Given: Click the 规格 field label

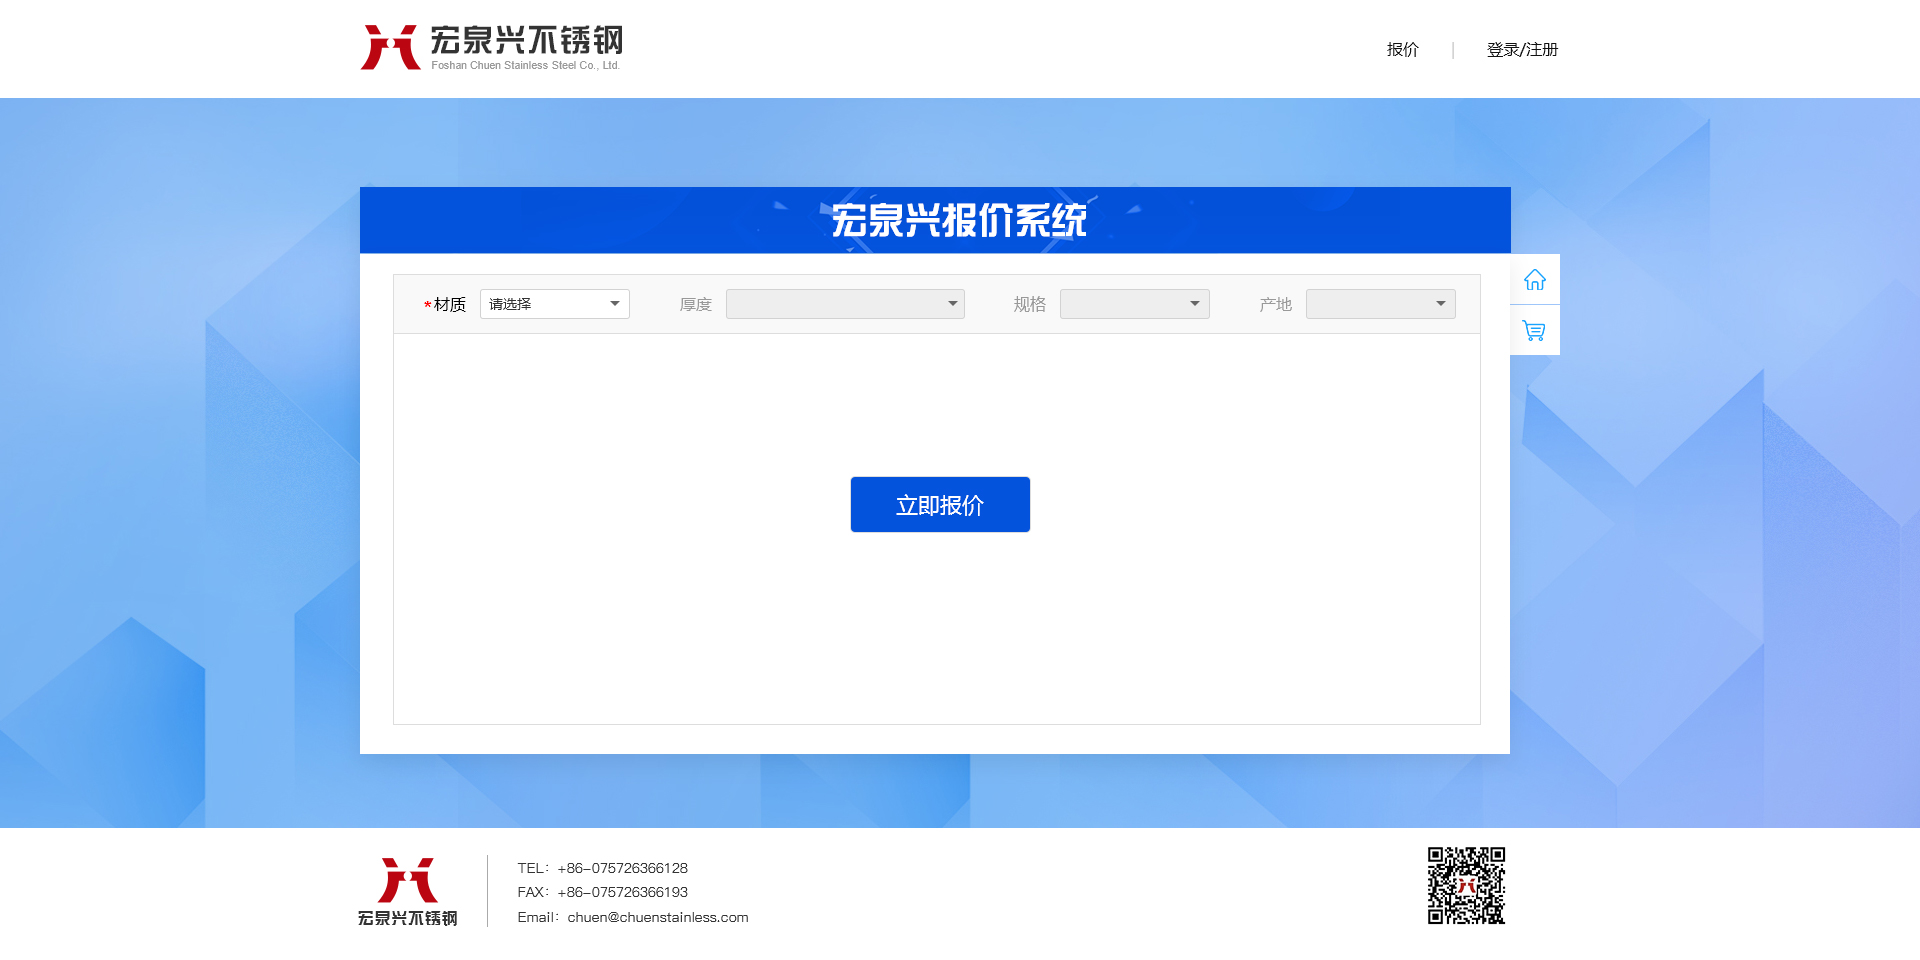Looking at the screenshot, I should click(x=1029, y=305).
